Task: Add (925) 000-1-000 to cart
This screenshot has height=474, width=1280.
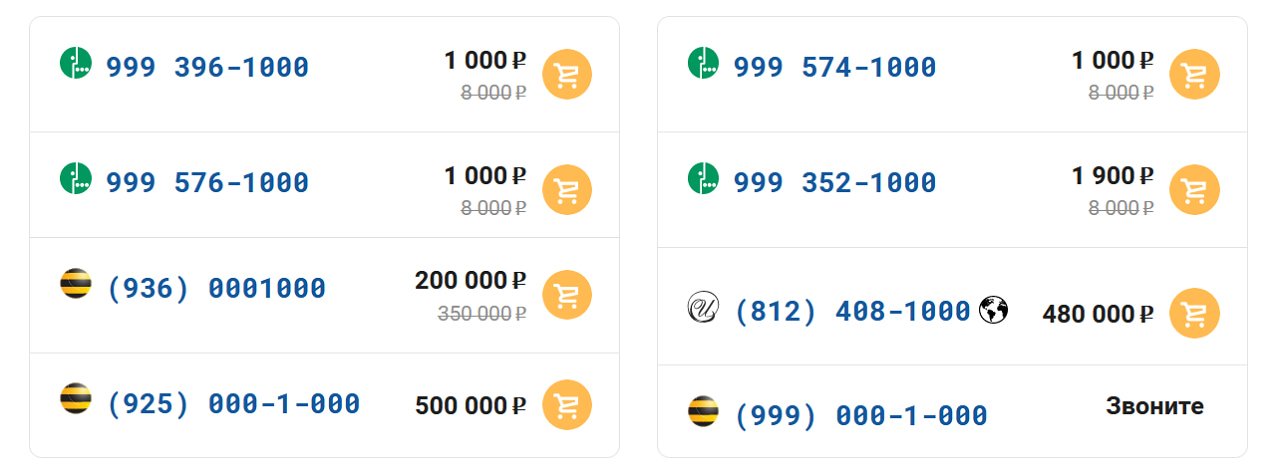Action: tap(567, 405)
